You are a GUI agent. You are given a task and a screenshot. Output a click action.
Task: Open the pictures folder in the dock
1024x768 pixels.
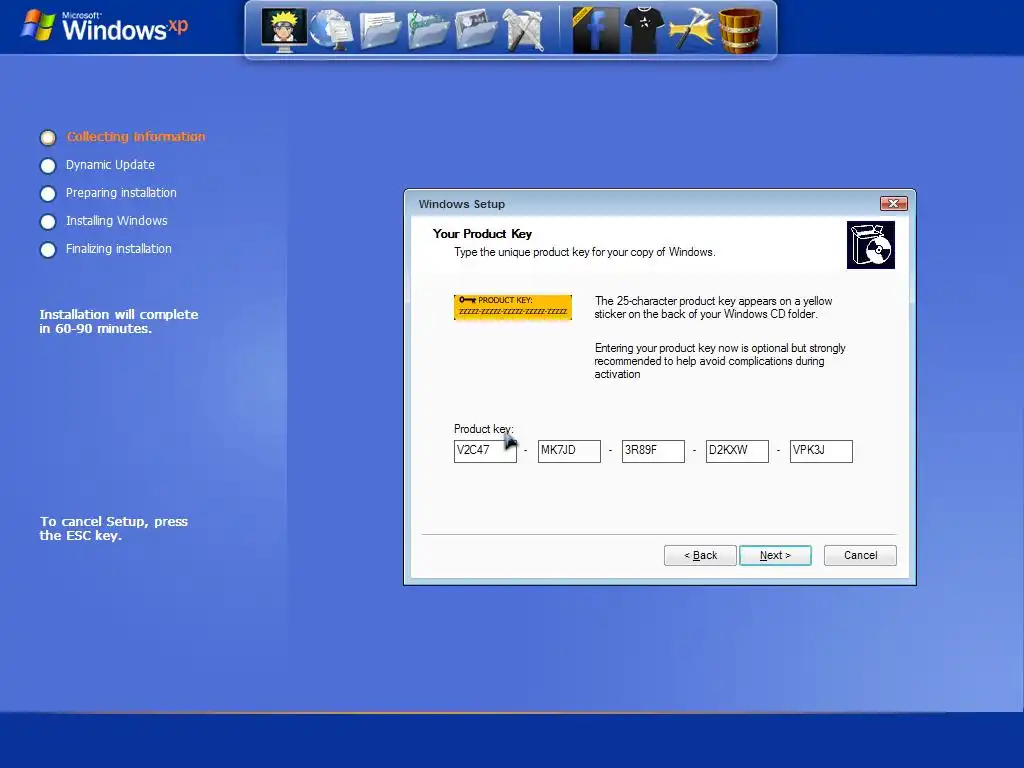click(476, 30)
